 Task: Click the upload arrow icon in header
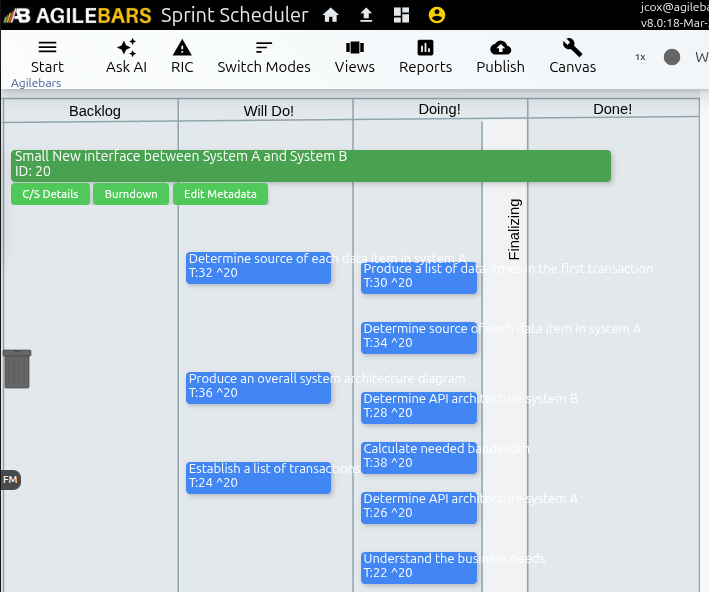[x=366, y=15]
